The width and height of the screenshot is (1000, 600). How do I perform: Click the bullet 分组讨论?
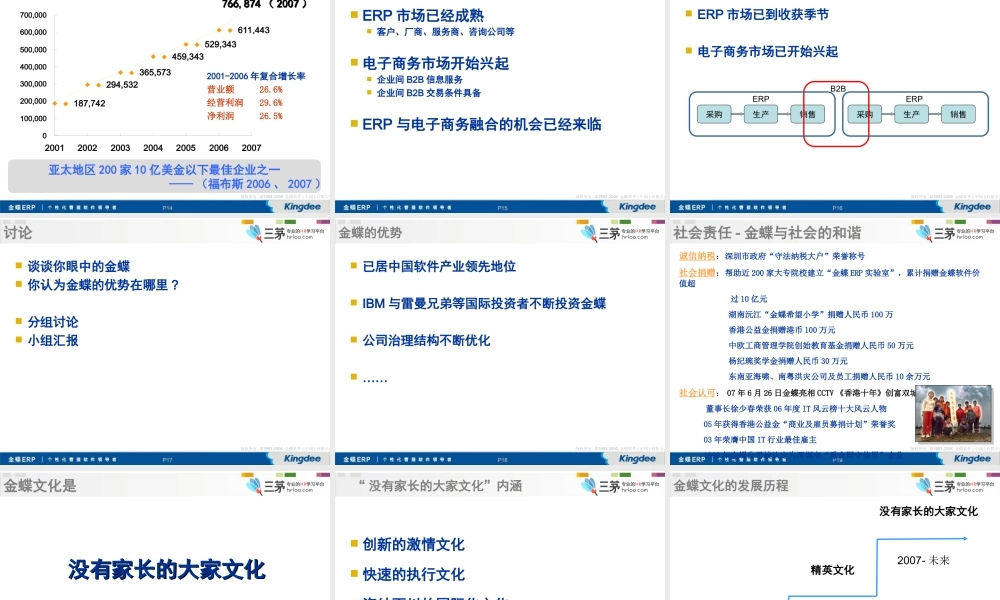[x=53, y=321]
